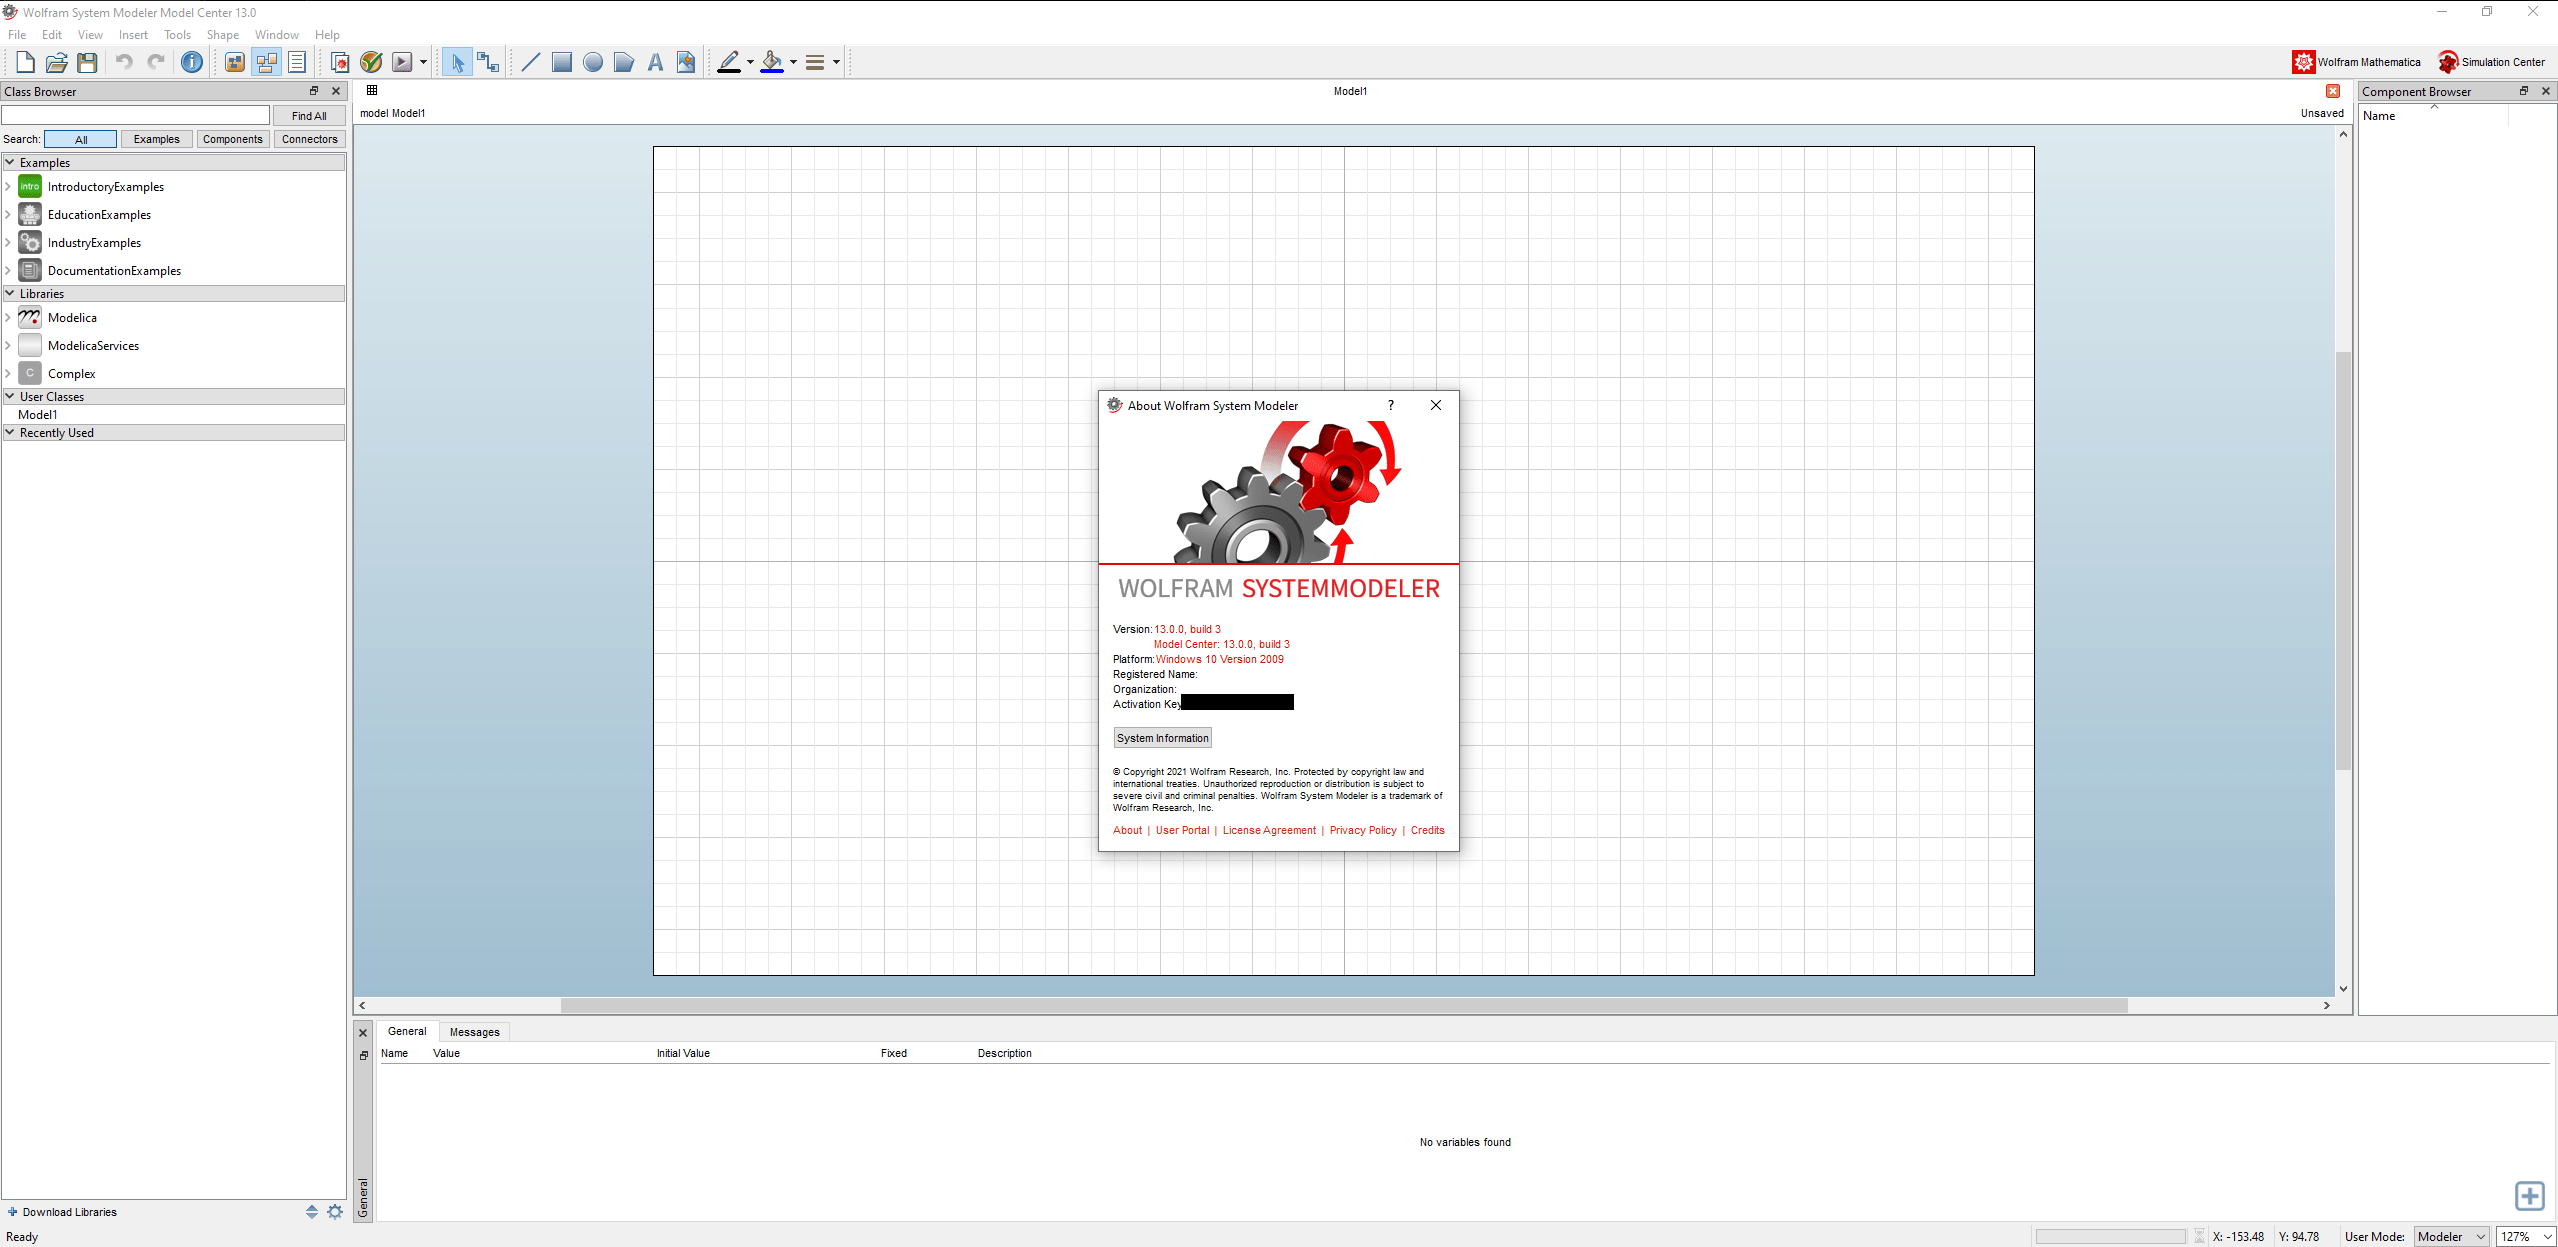Select the Text tool
2558x1247 pixels.
coord(655,62)
